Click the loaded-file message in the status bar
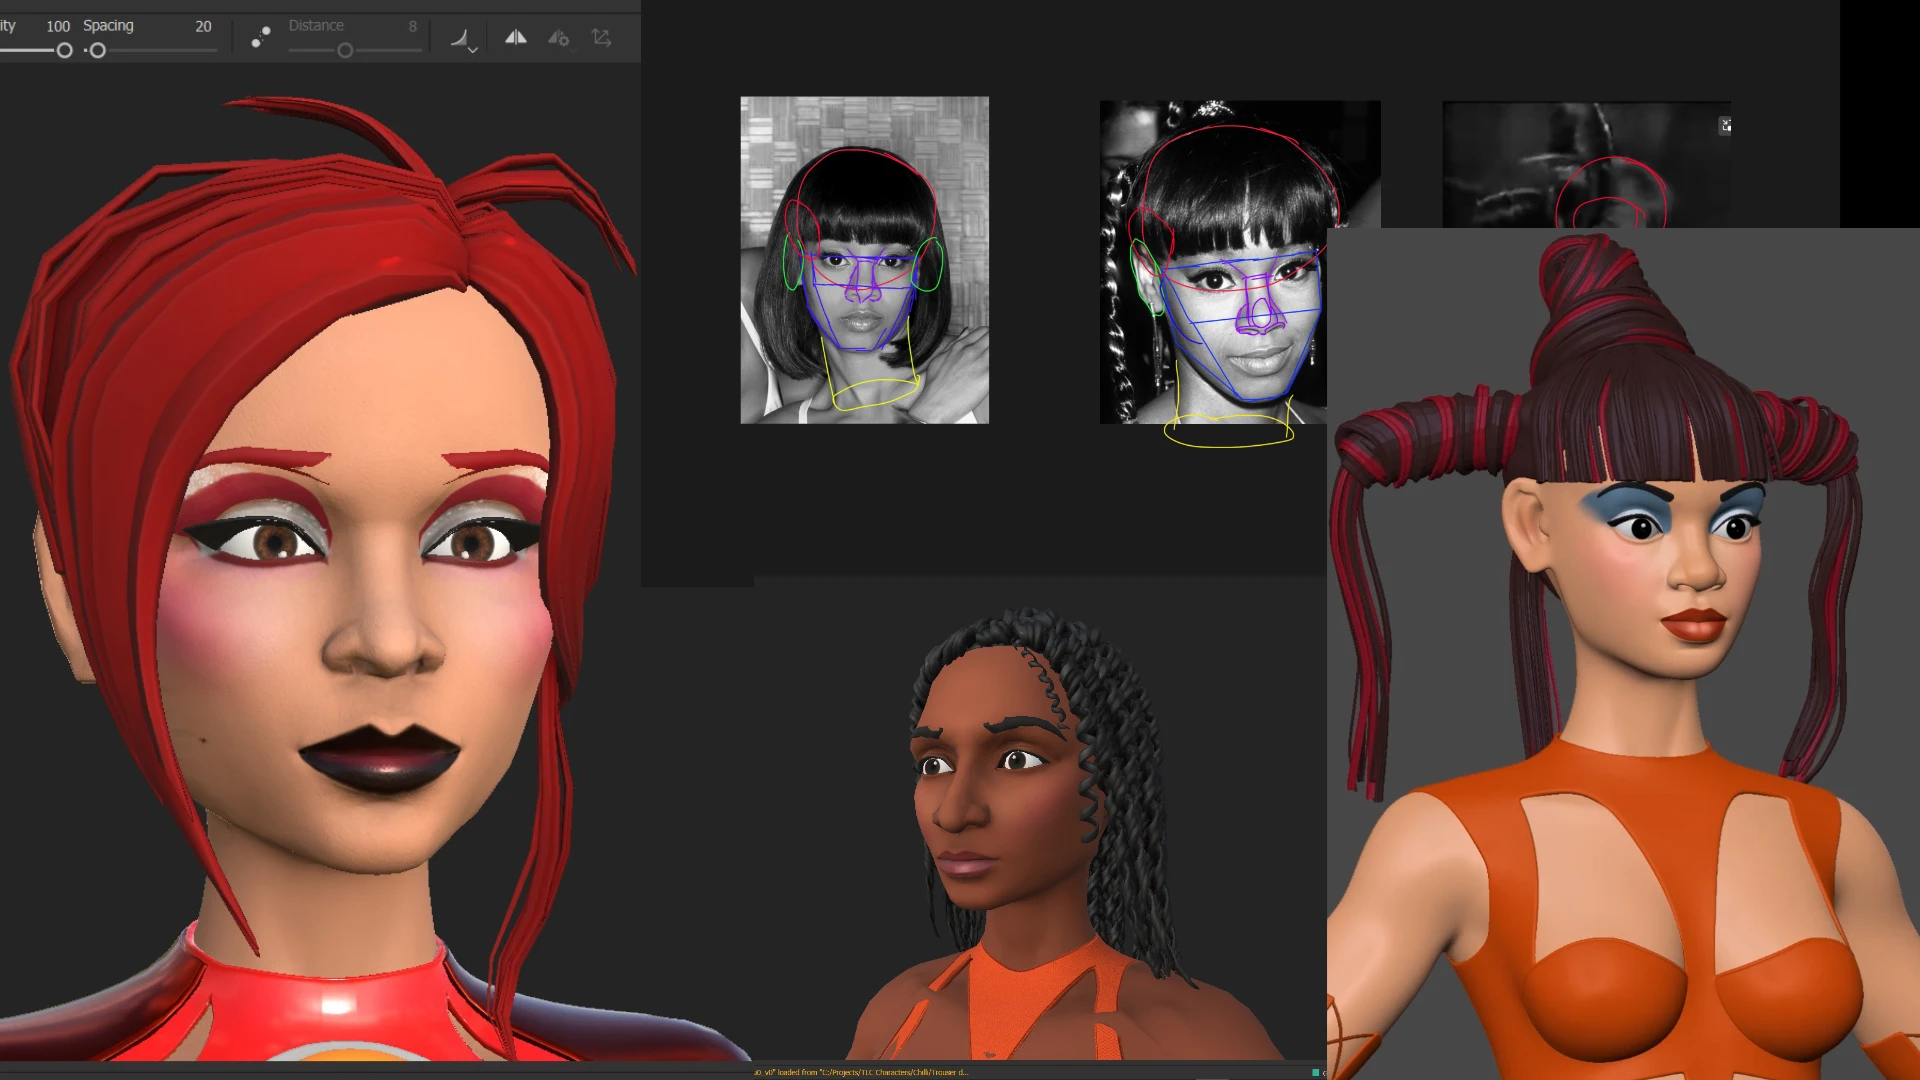The image size is (1920, 1080). (860, 1072)
